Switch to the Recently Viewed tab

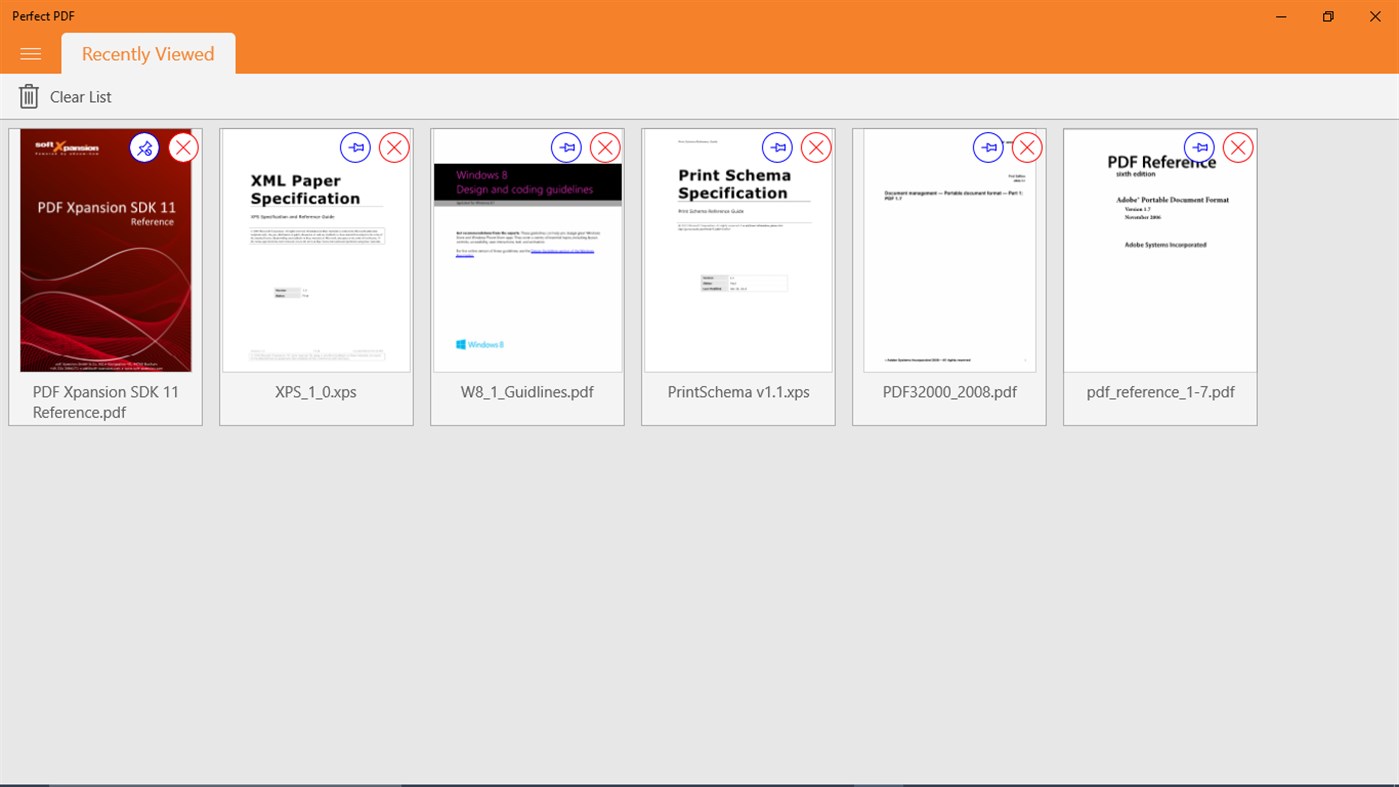(x=147, y=54)
